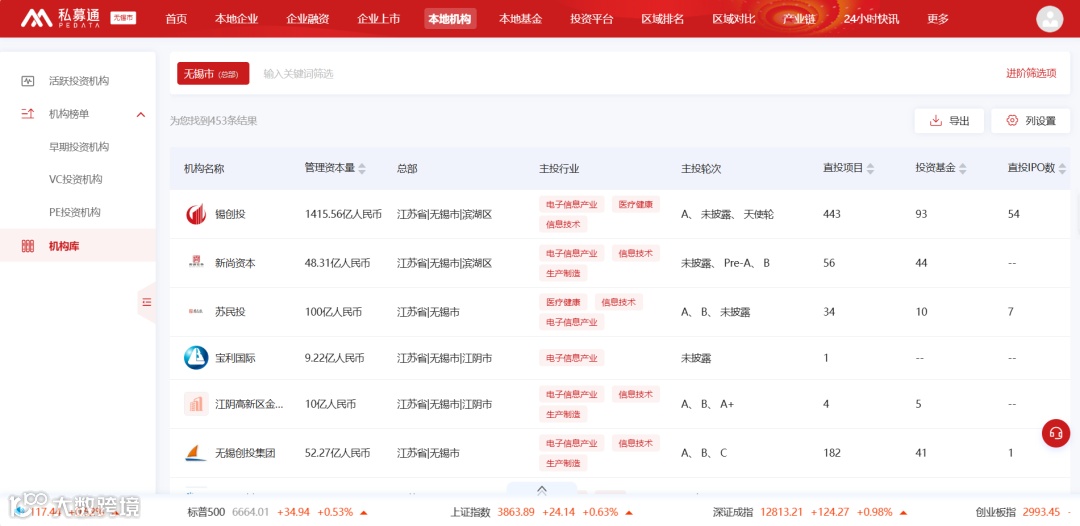Image resolution: width=1080 pixels, height=526 pixels.
Task: Open the user avatar profile icon
Action: point(1049,19)
